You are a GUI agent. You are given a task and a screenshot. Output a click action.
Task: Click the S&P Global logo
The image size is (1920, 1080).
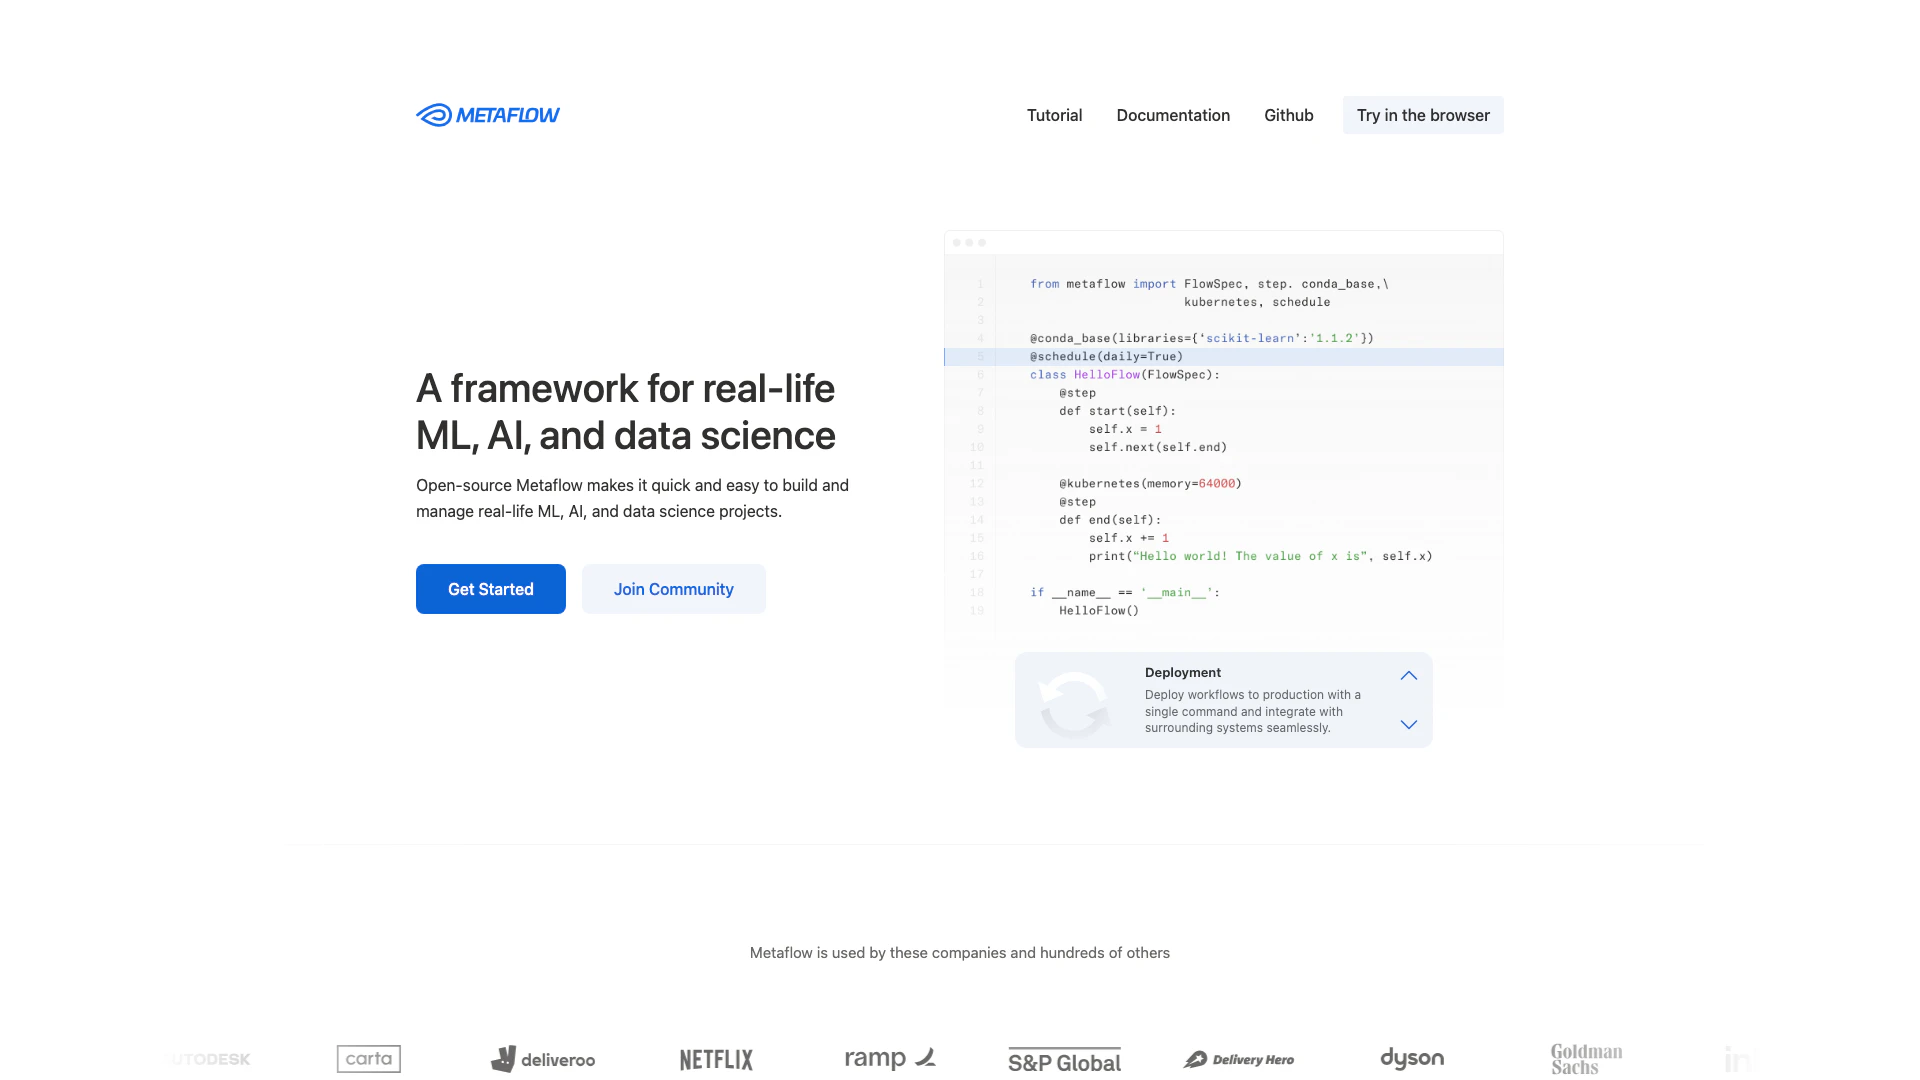(x=1064, y=1060)
